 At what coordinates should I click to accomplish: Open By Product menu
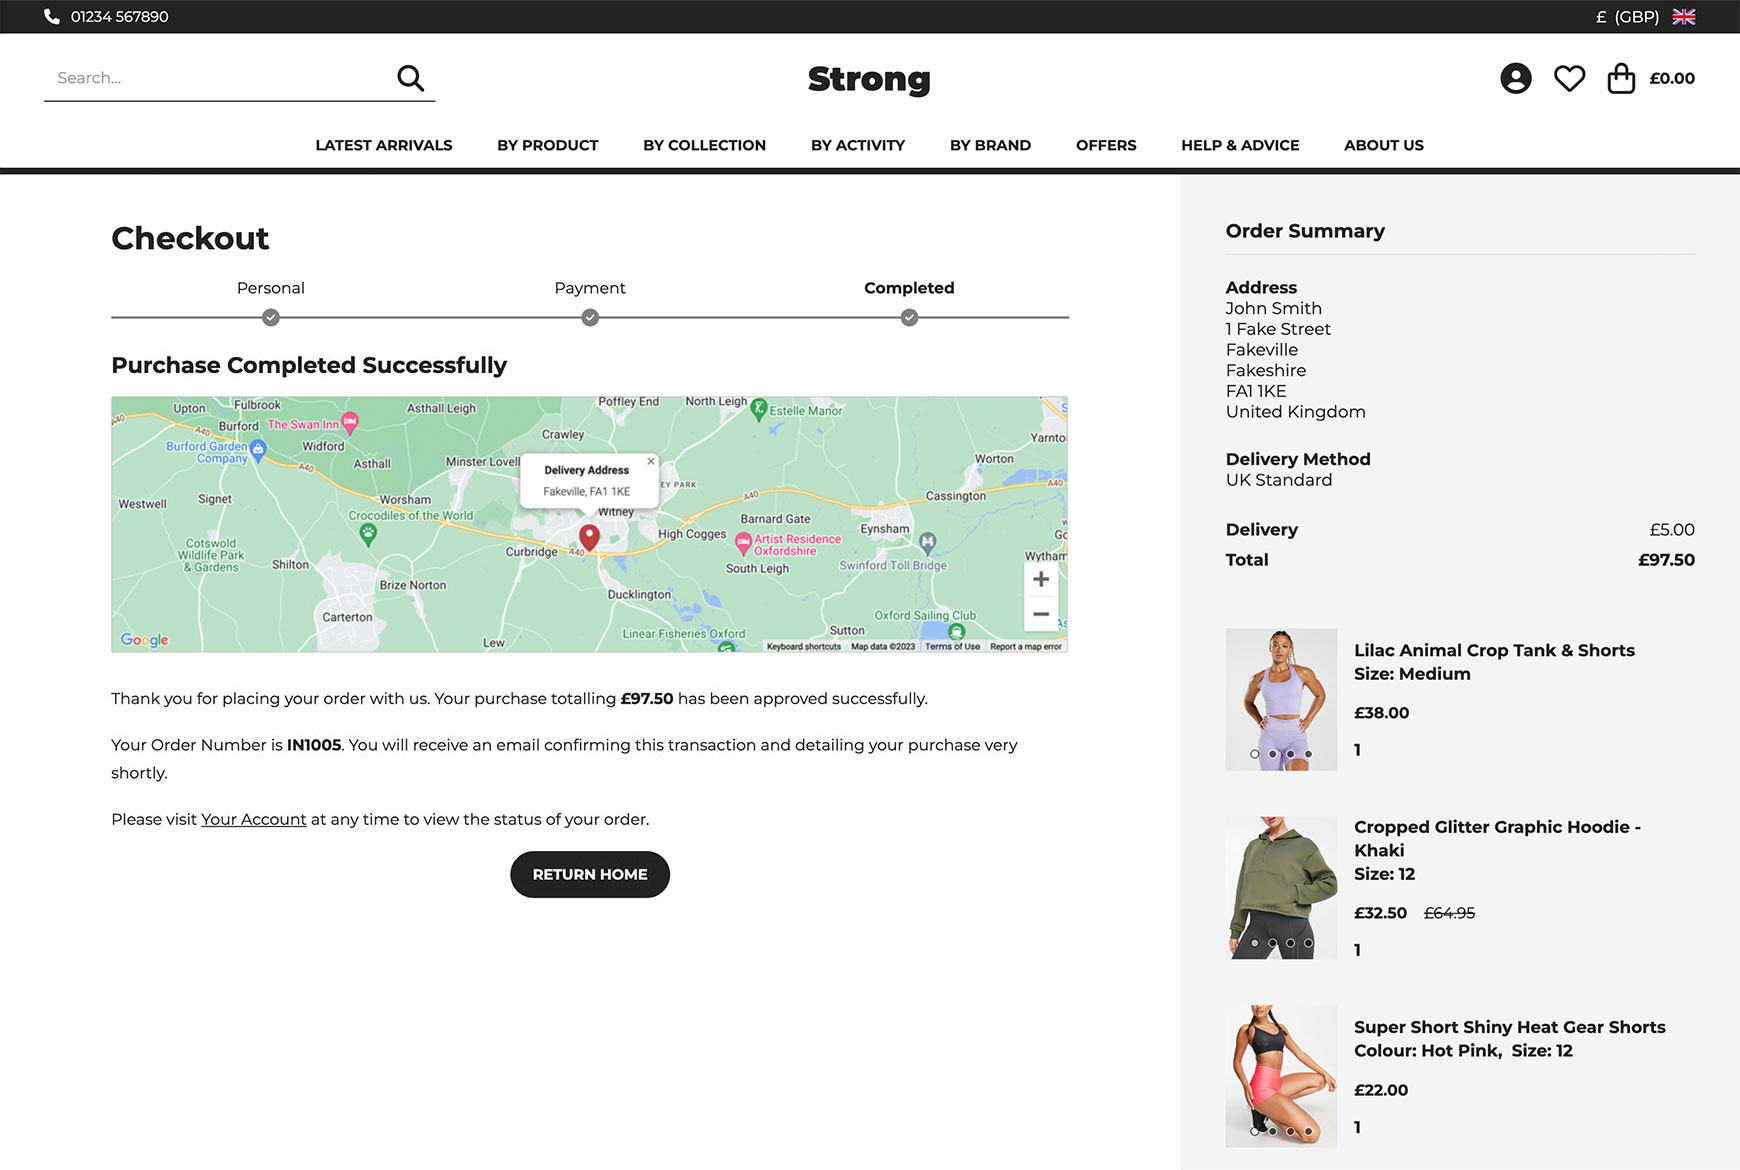(x=548, y=145)
